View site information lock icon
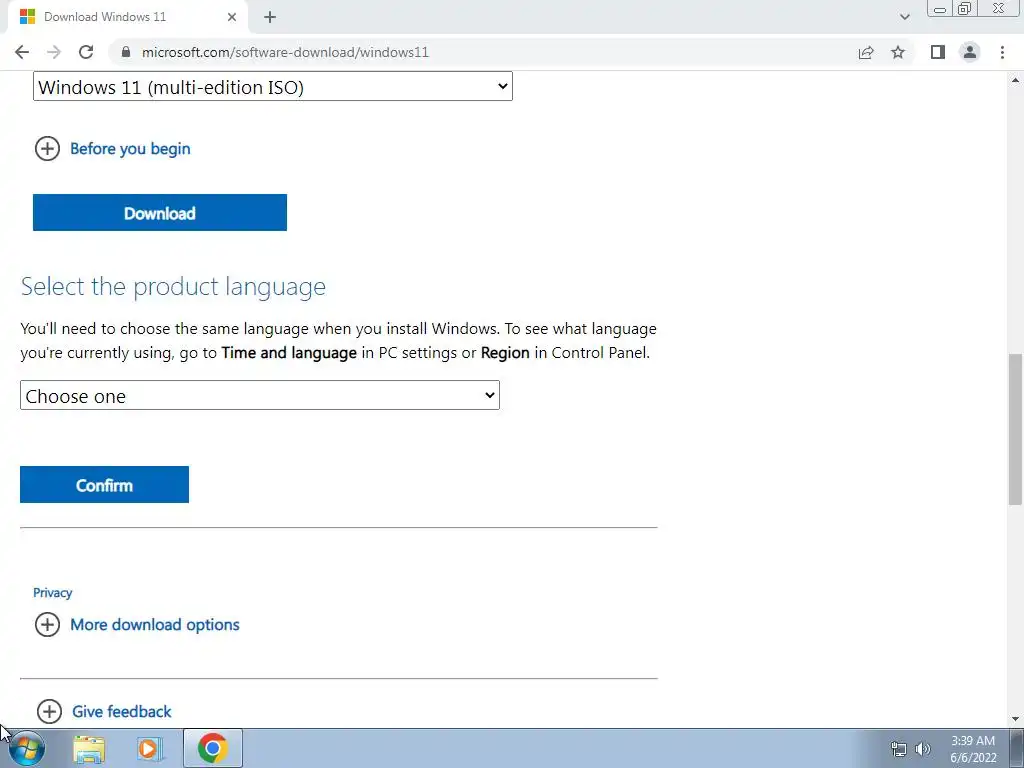The image size is (1024, 768). 126,52
